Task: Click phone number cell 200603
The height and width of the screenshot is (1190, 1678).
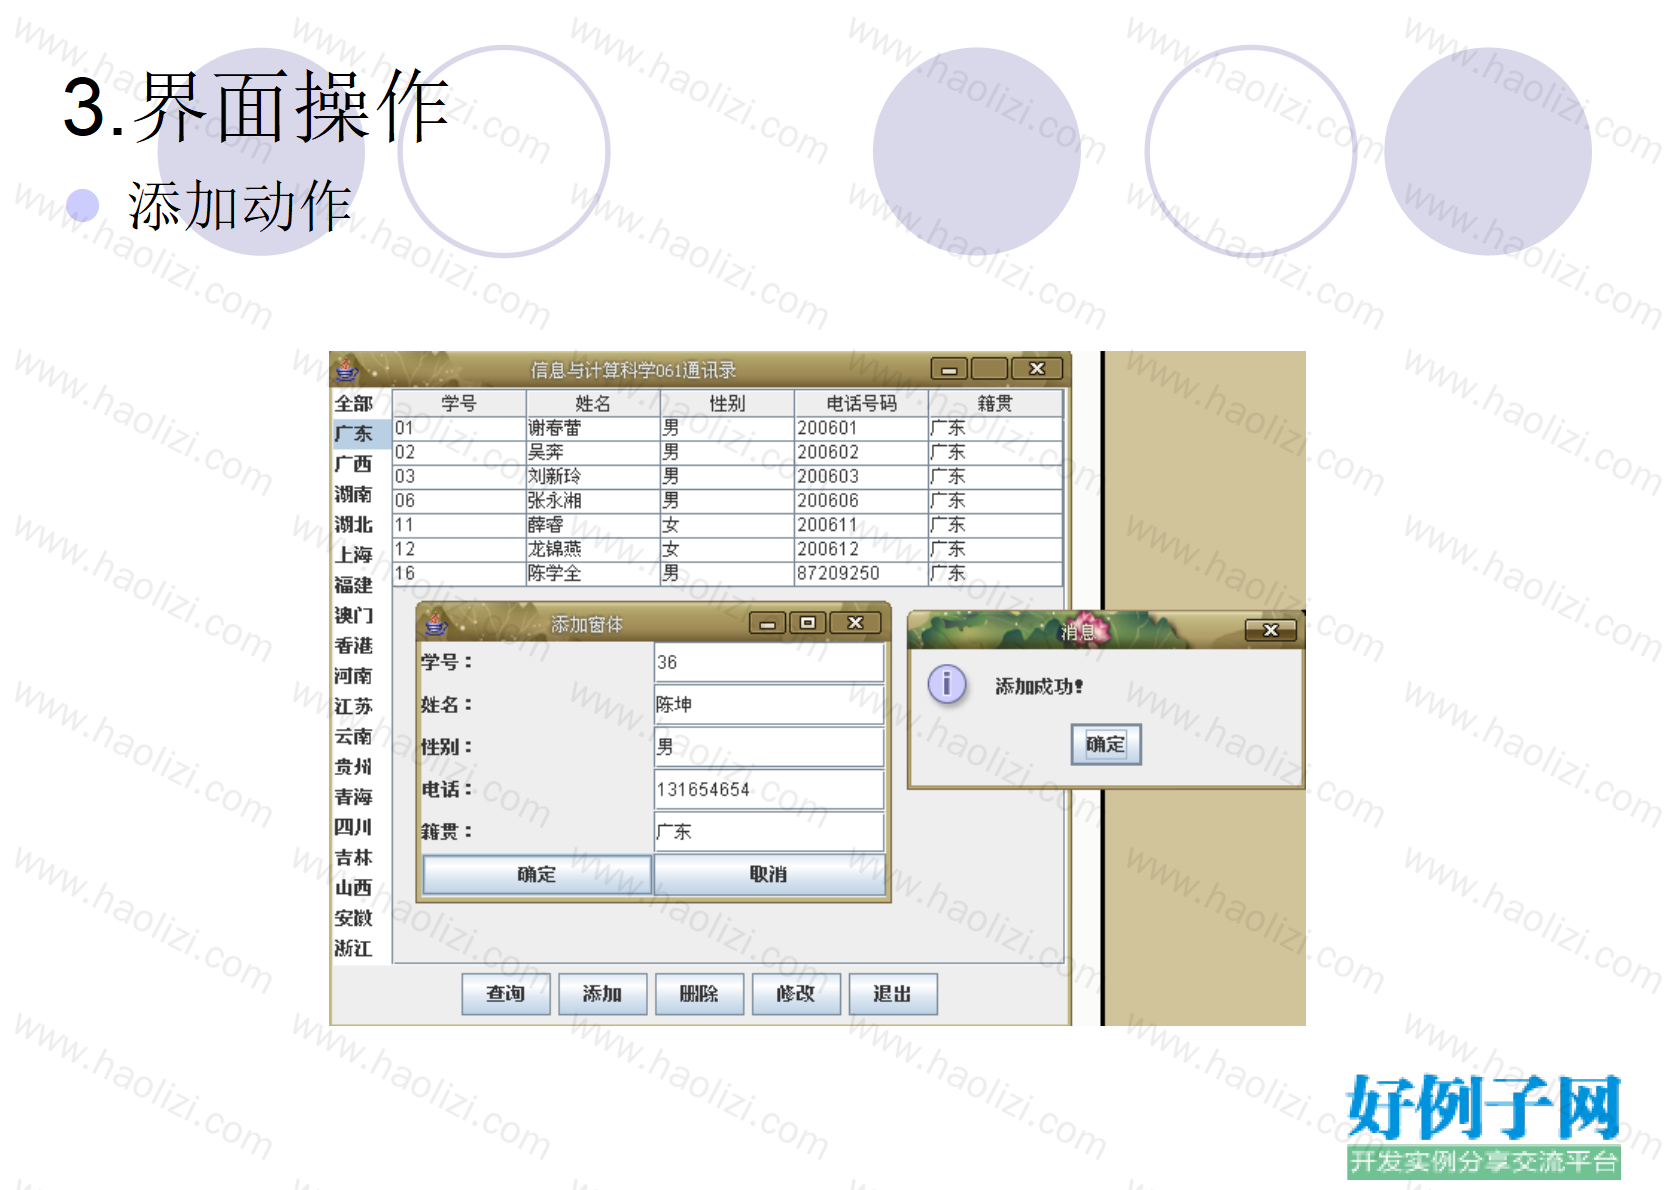Action: click(861, 476)
